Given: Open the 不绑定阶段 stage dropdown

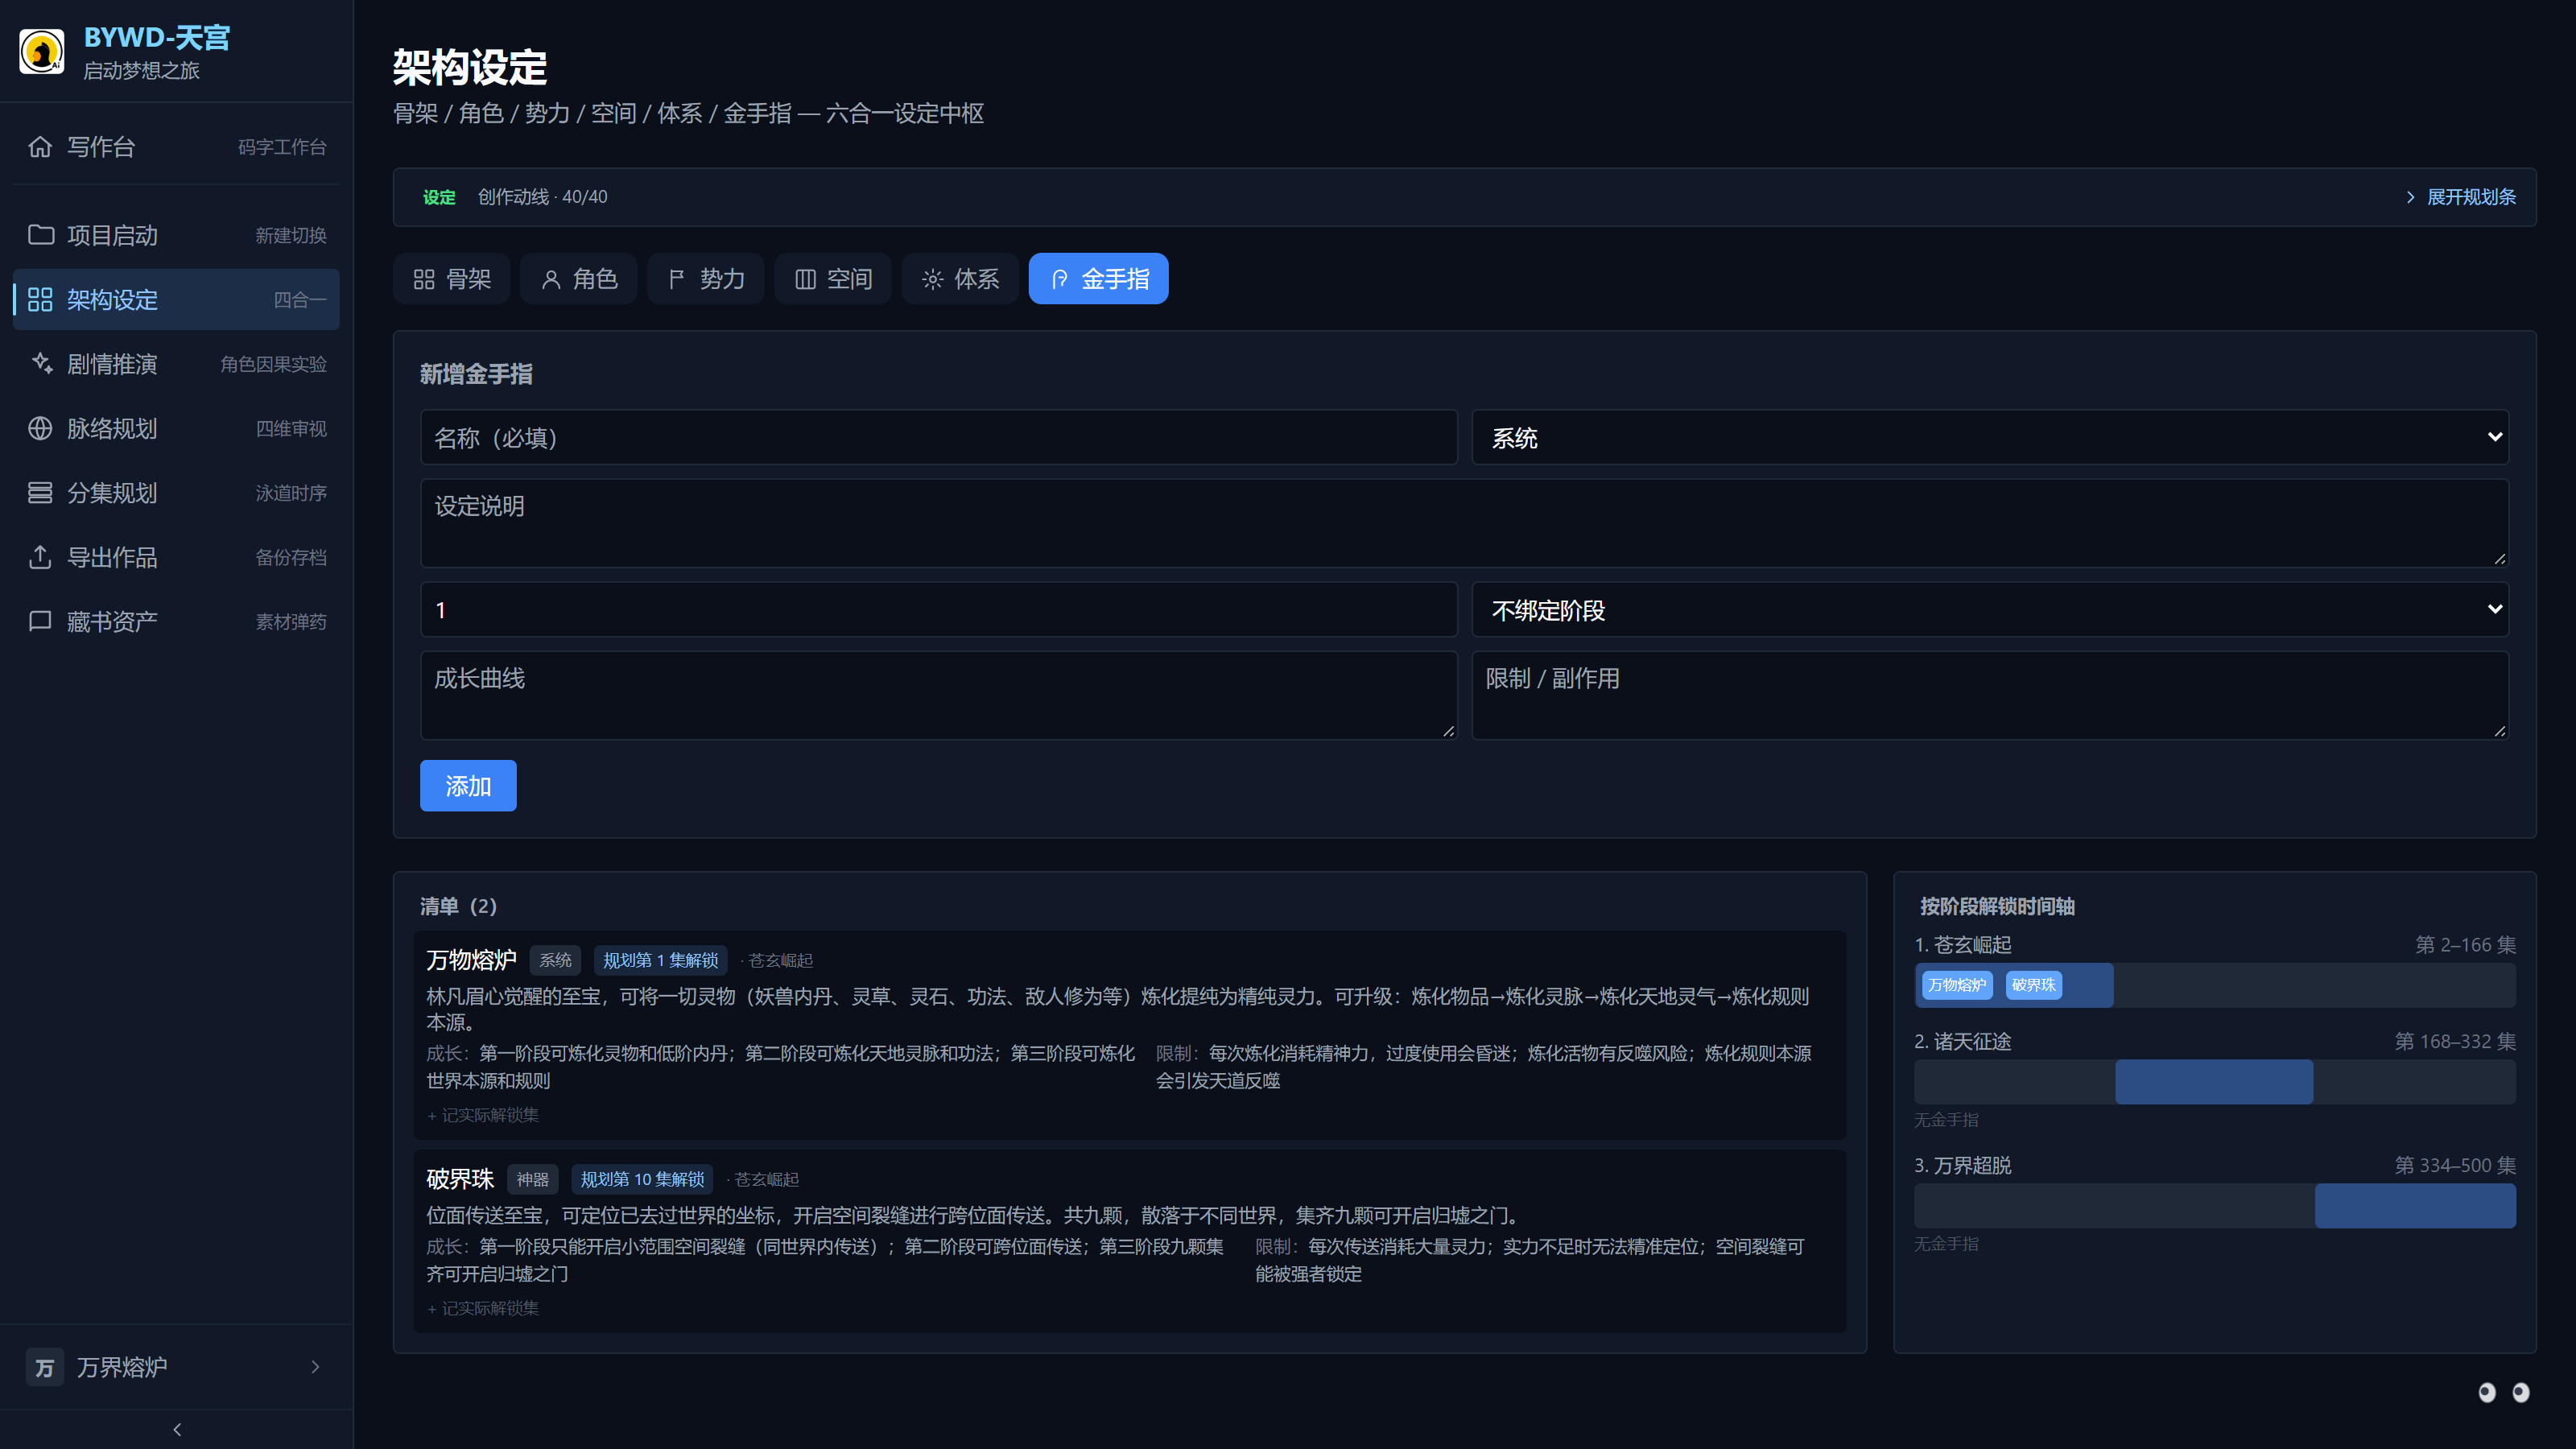Looking at the screenshot, I should (1990, 609).
